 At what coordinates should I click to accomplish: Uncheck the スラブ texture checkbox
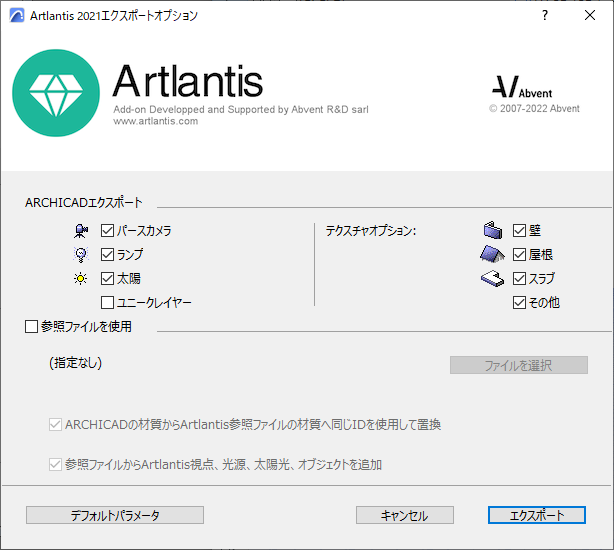point(519,279)
